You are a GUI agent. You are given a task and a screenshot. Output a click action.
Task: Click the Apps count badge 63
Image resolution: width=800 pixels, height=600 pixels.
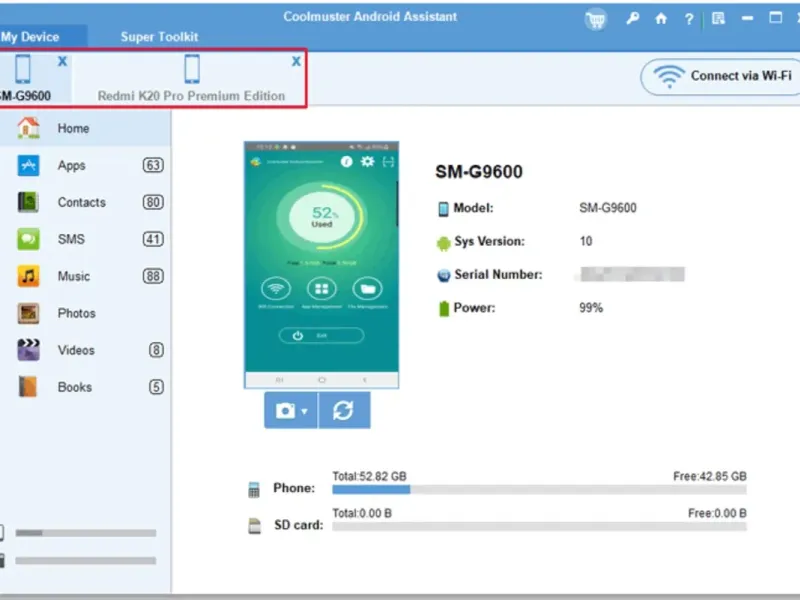click(153, 165)
